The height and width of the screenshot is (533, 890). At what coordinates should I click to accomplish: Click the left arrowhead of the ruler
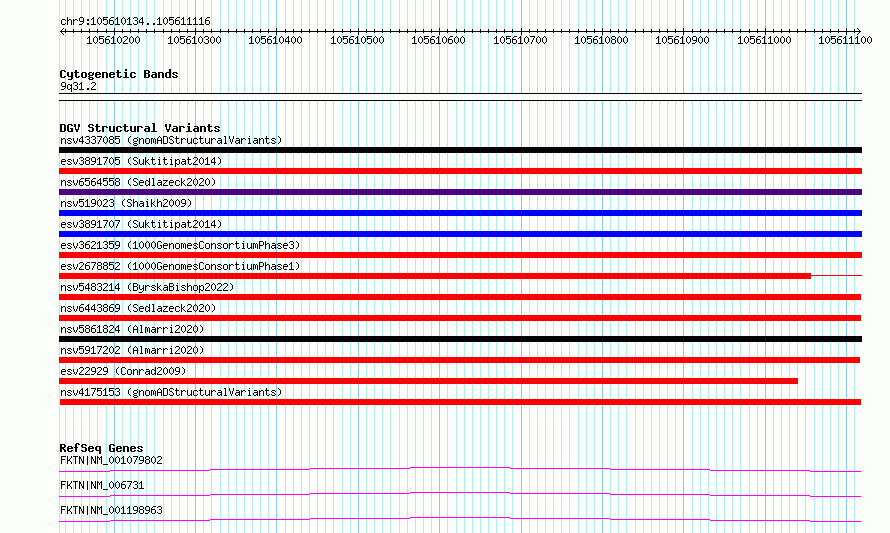point(62,31)
